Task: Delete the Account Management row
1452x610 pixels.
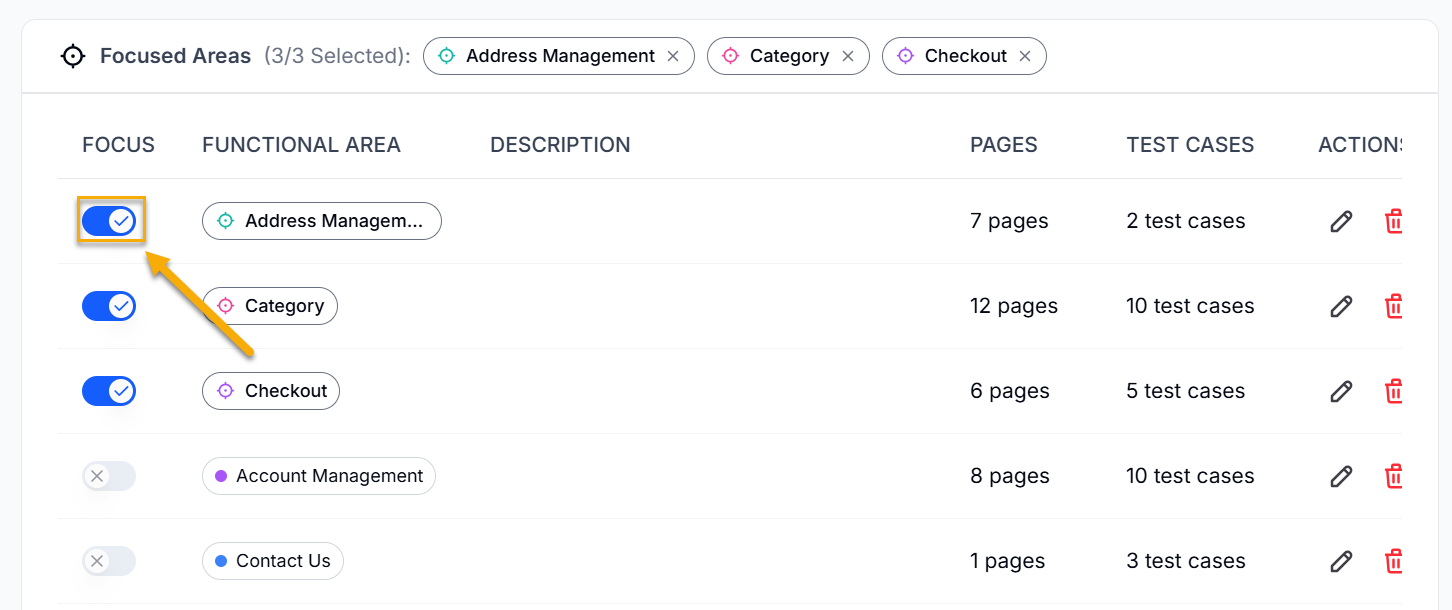Action: click(x=1393, y=476)
